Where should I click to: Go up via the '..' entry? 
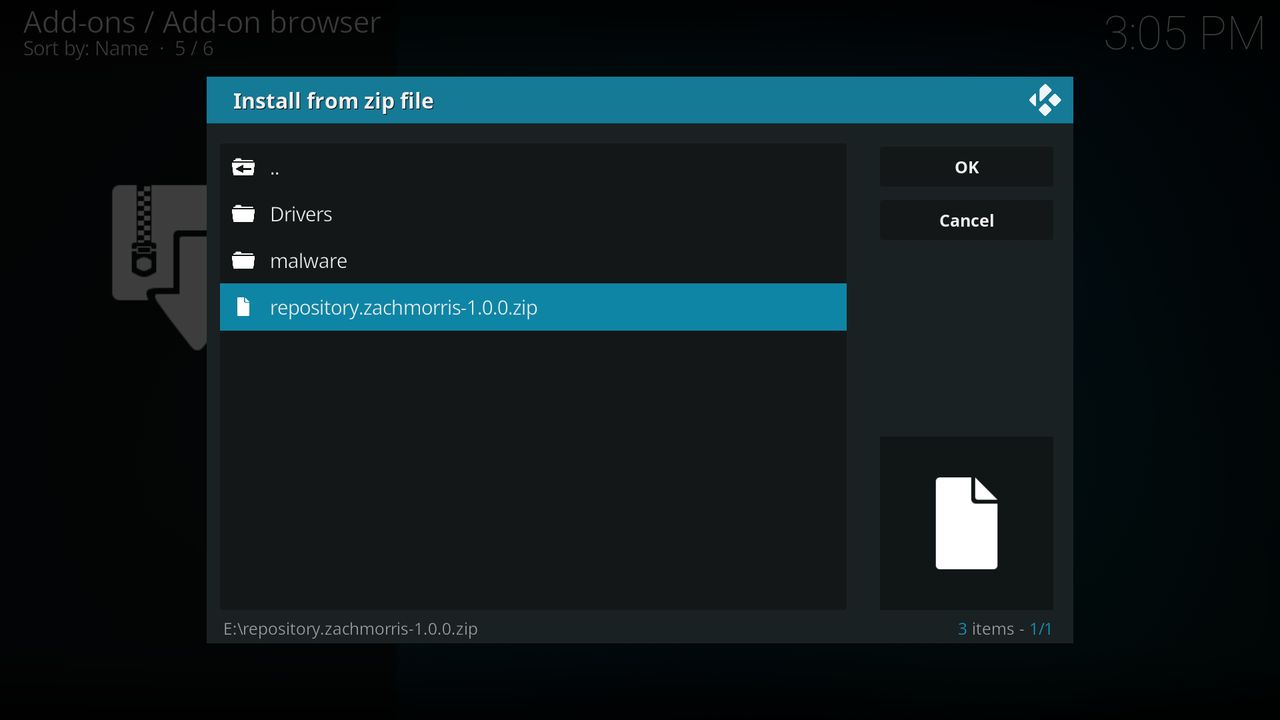[x=533, y=167]
